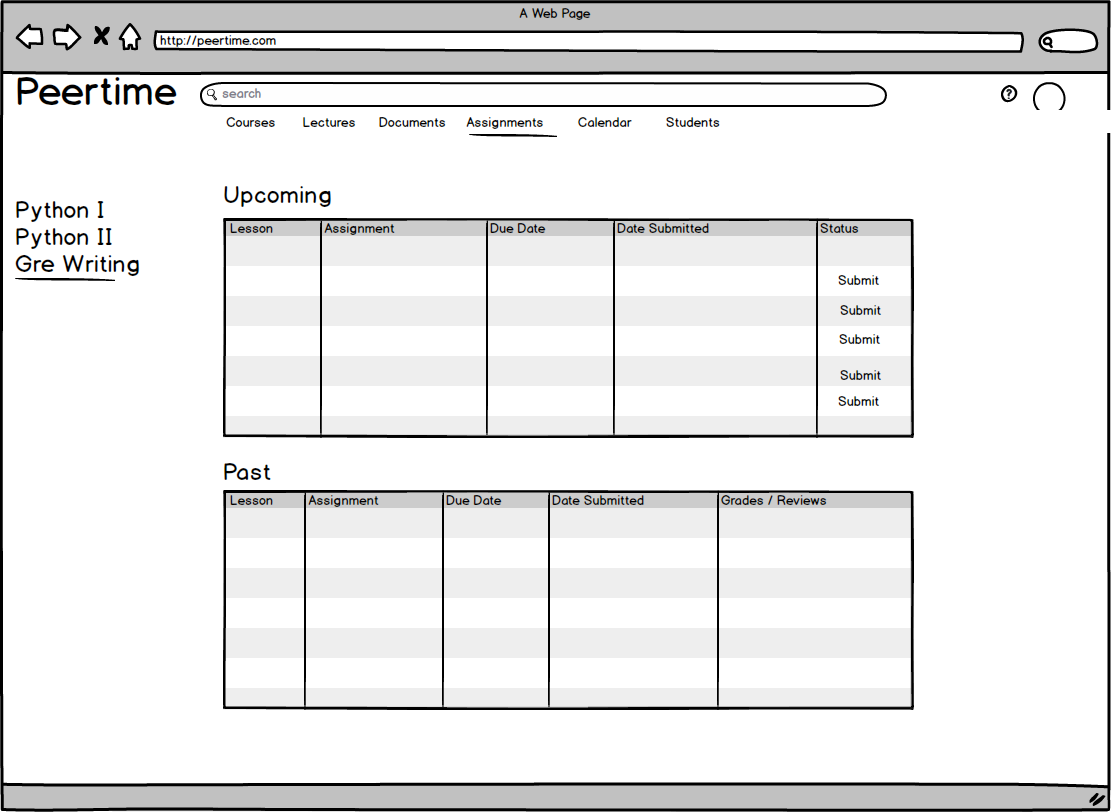1113x812 pixels.
Task: Click the browser URL address bar
Action: point(588,42)
